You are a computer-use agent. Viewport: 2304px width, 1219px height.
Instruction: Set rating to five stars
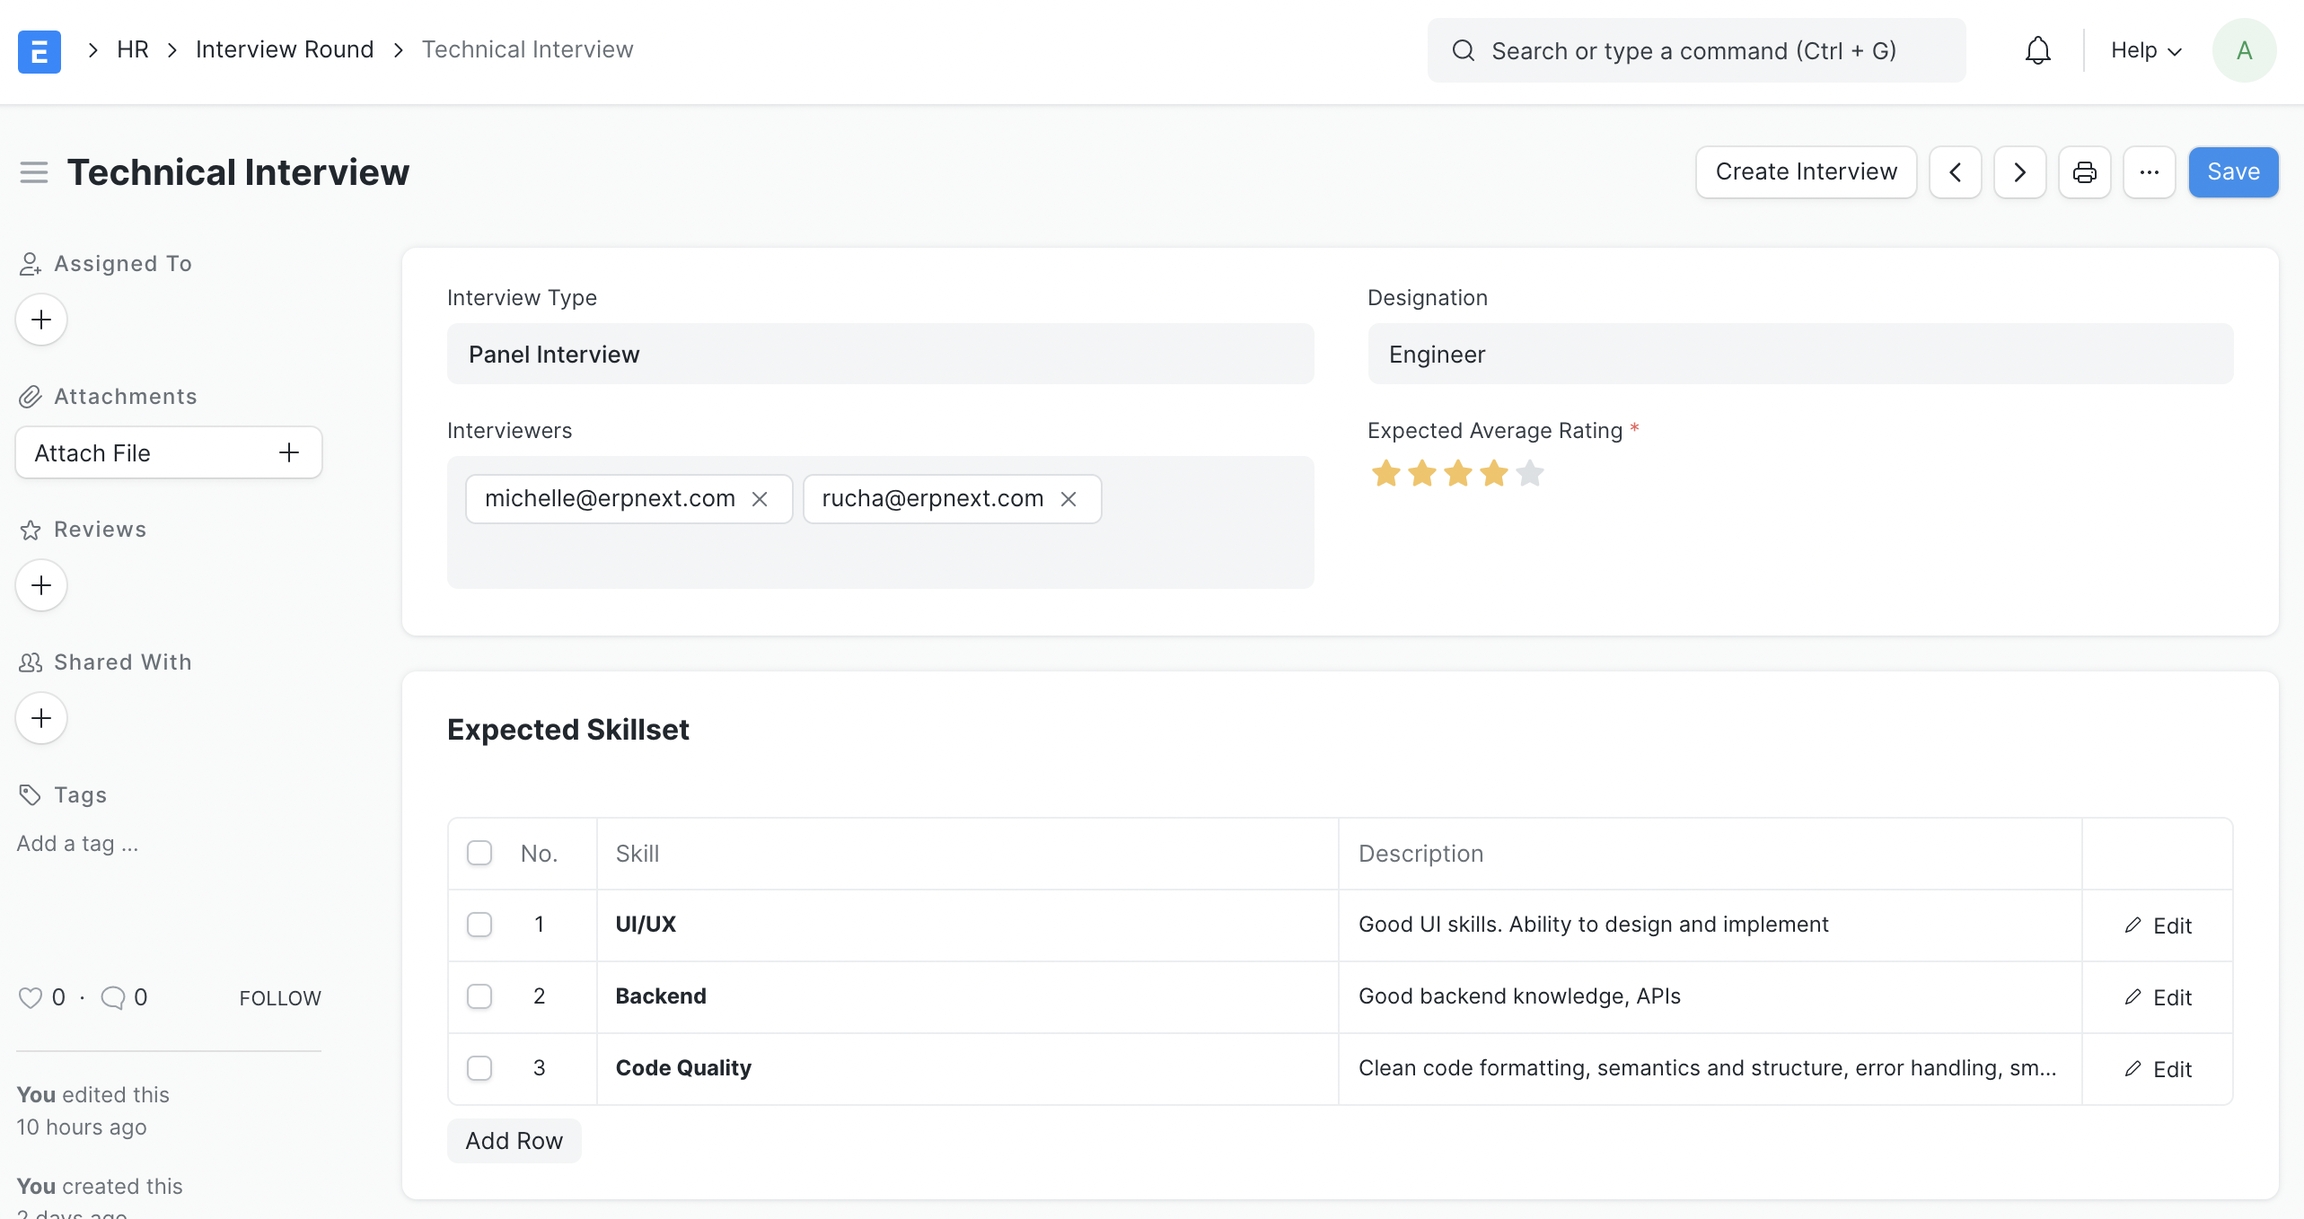click(1529, 473)
